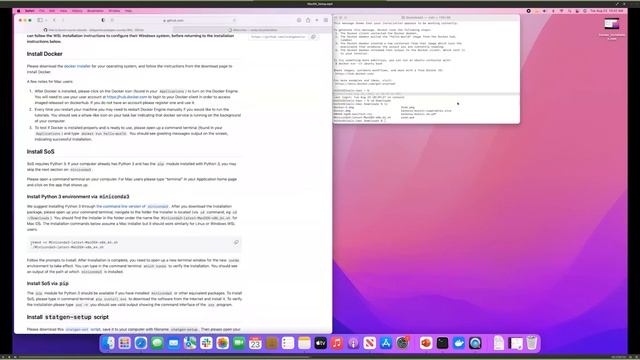Select the first GitHub tab in Safari

tap(94, 30)
